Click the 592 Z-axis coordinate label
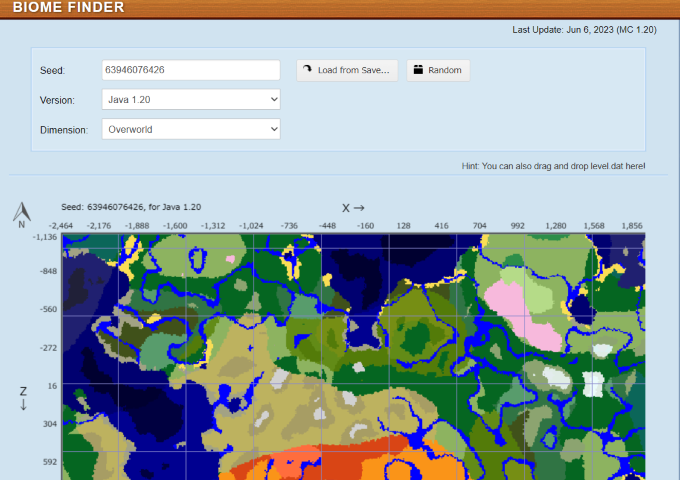Screen dimensions: 680x480 pos(50,462)
